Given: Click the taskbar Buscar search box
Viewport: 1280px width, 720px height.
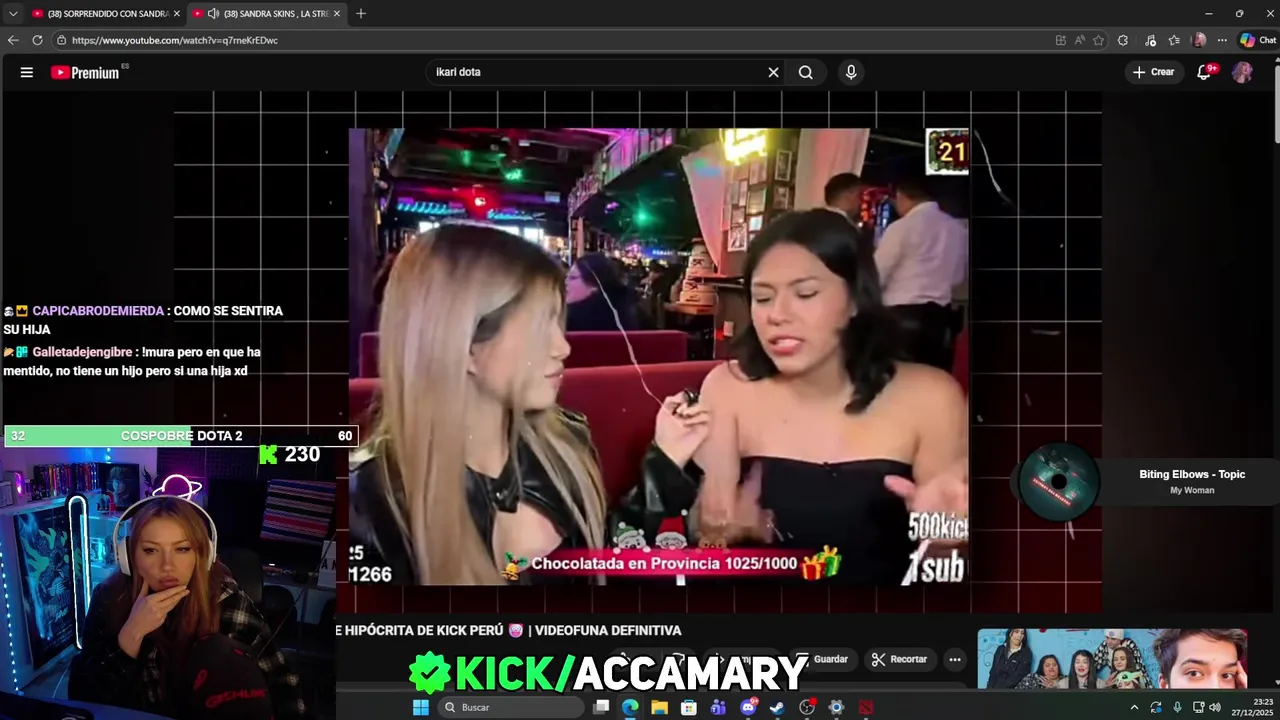Looking at the screenshot, I should (x=511, y=707).
